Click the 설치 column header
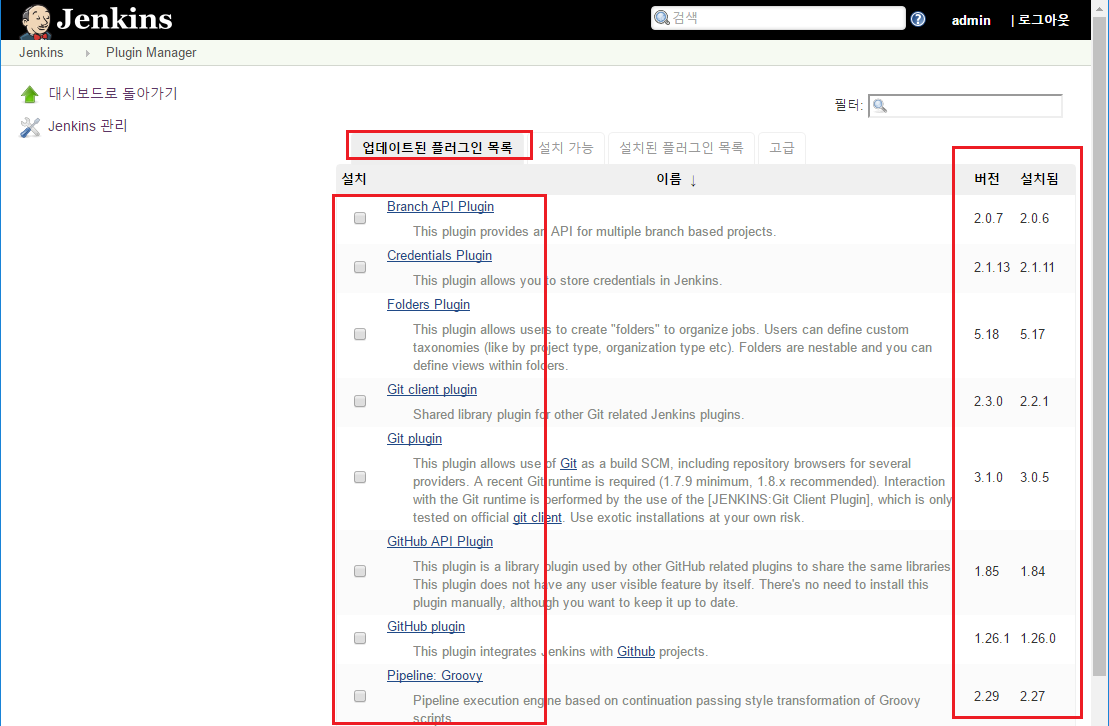 (x=354, y=179)
